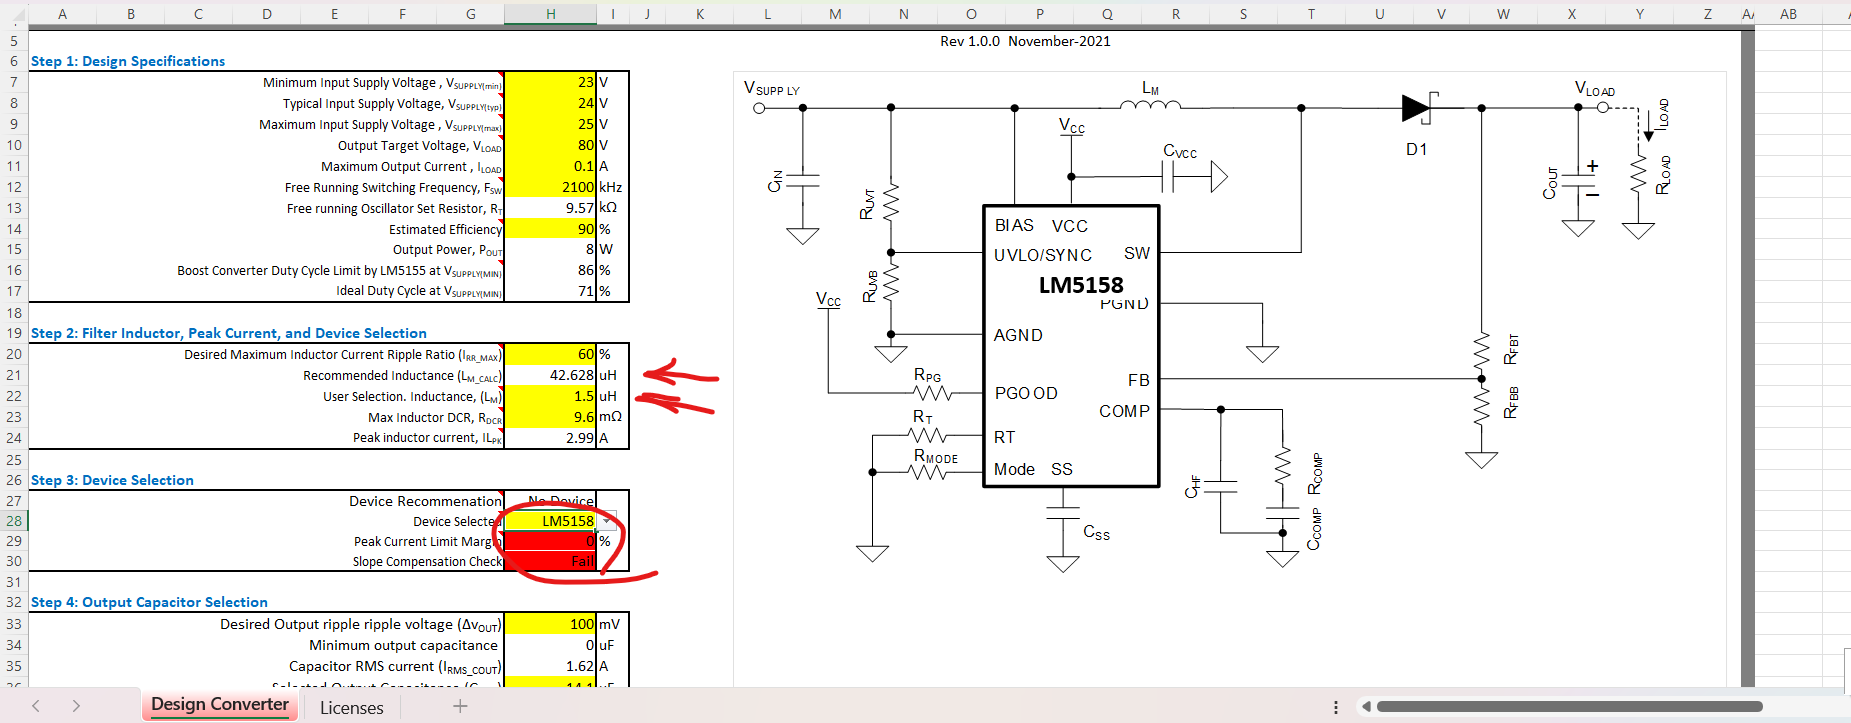Viewport: 1851px width, 723px height.
Task: Click the LM5158 chip label in schematic
Action: pyautogui.click(x=1081, y=286)
